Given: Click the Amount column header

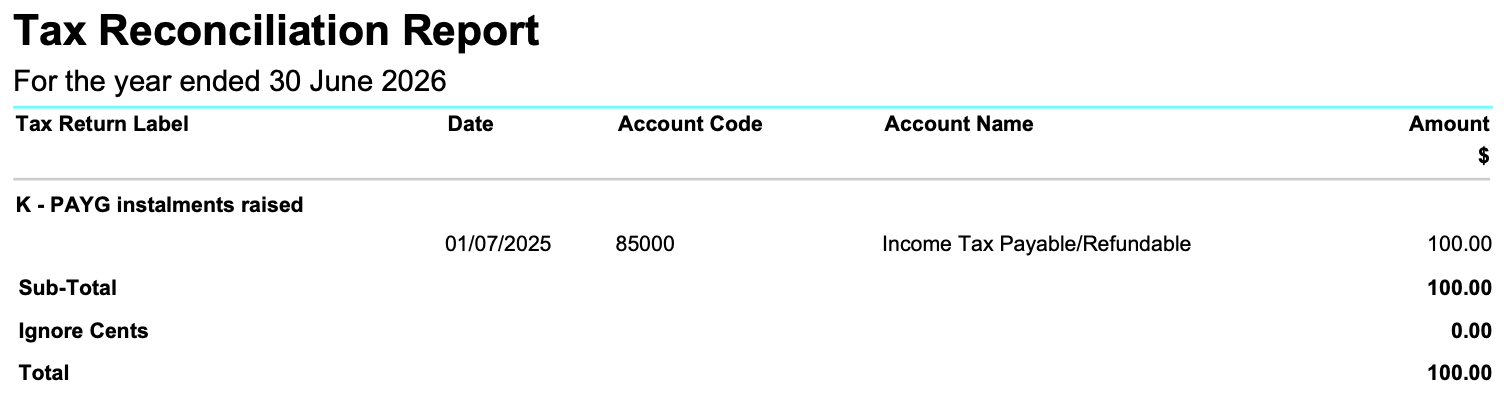Looking at the screenshot, I should click(1449, 124).
